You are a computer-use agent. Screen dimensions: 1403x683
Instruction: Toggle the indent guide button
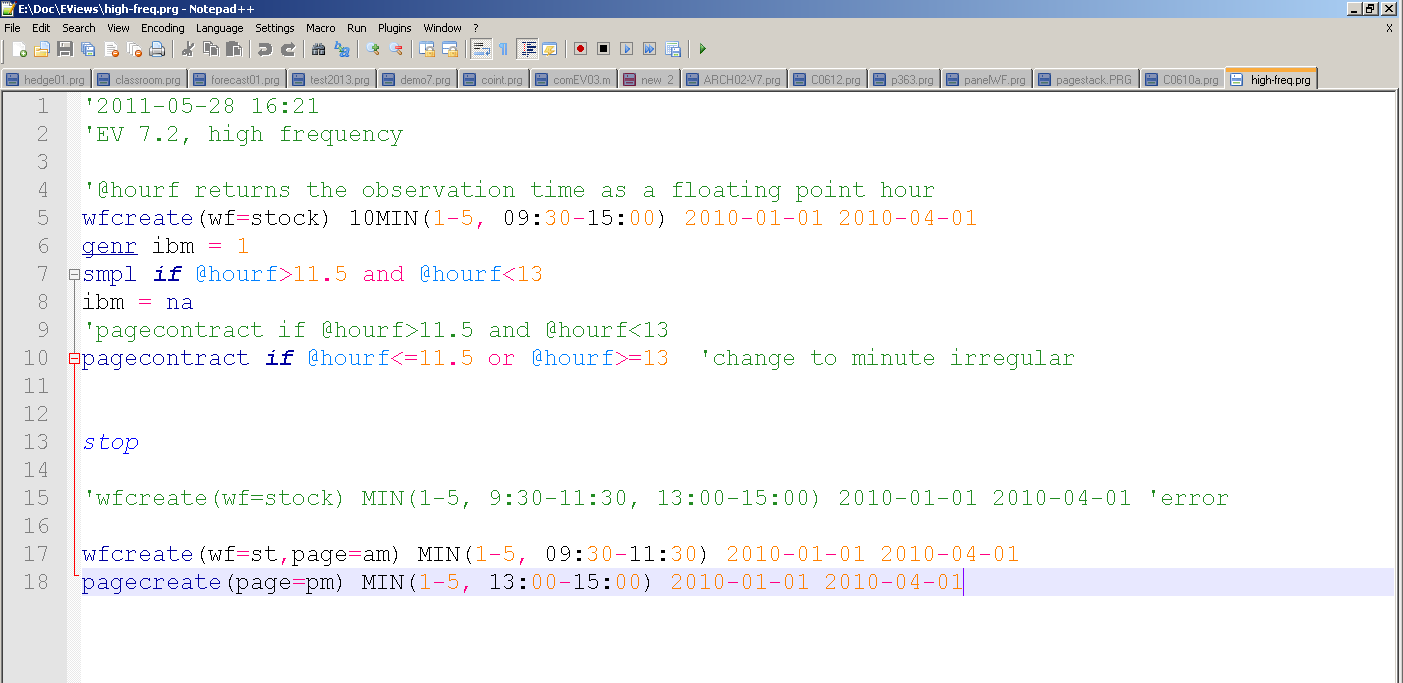[527, 49]
